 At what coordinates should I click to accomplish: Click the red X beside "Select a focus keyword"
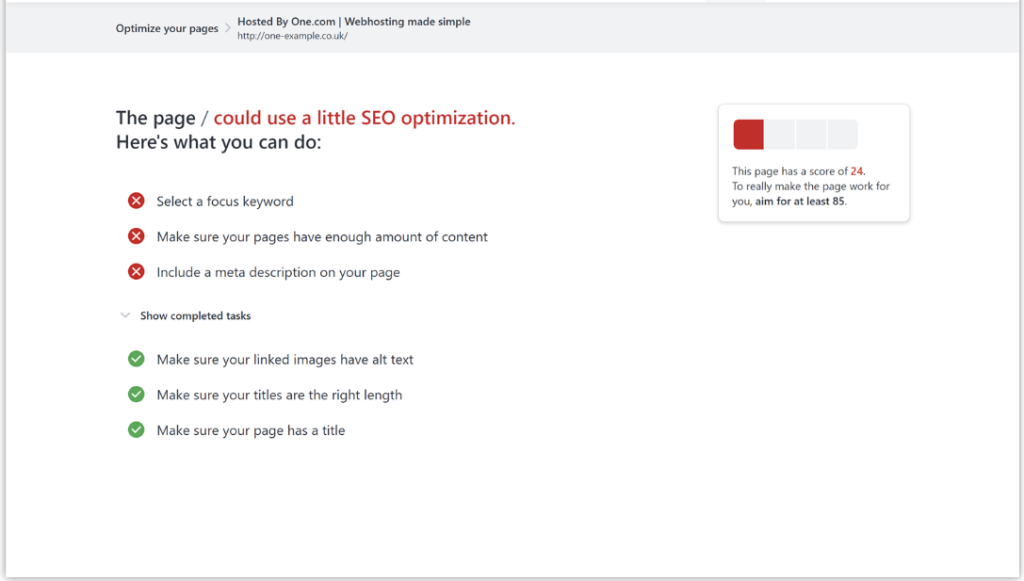click(x=136, y=200)
